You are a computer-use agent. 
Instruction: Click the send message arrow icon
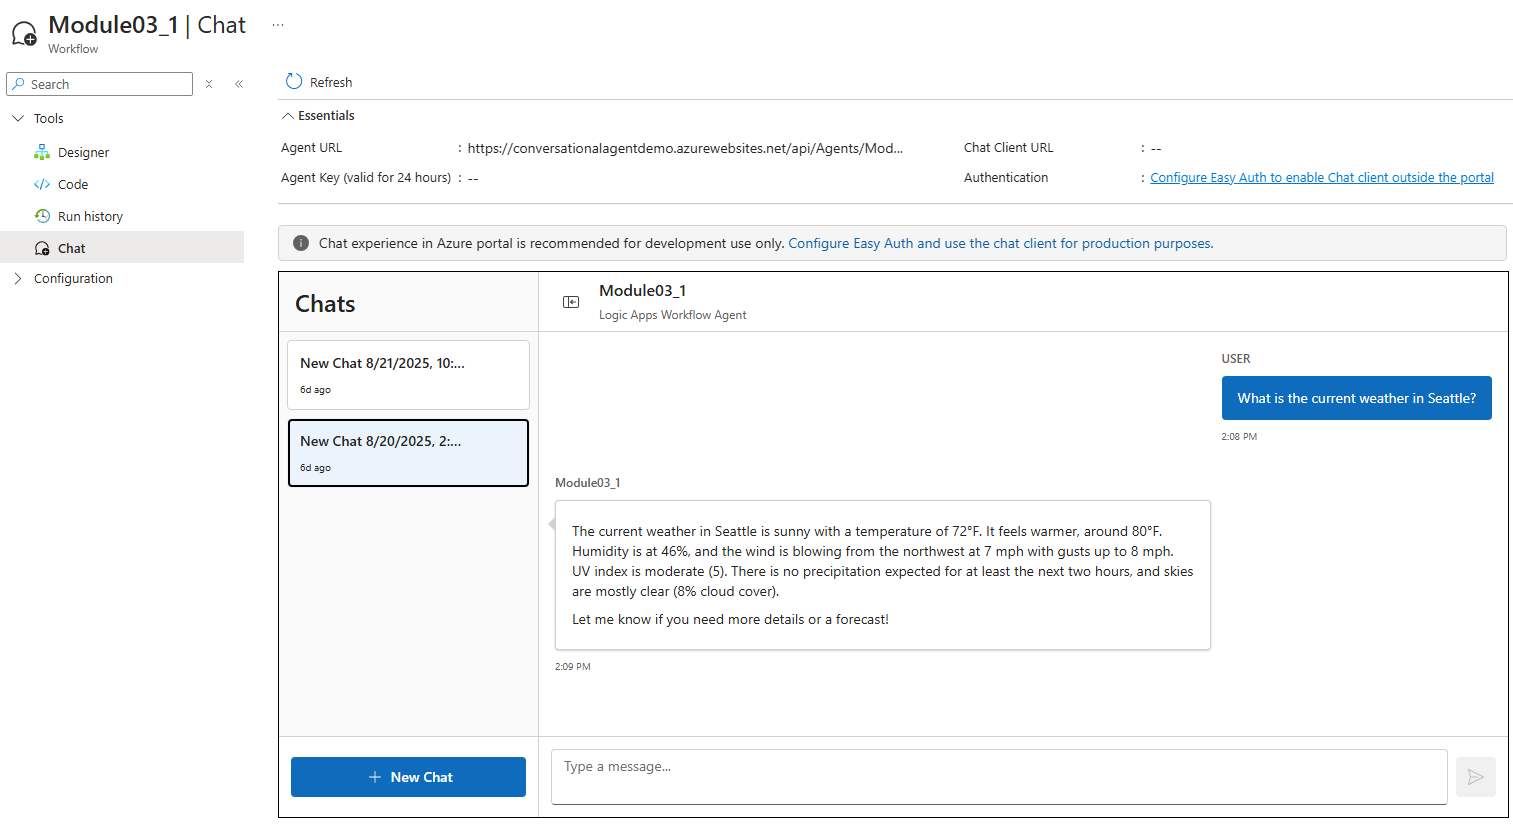1475,777
